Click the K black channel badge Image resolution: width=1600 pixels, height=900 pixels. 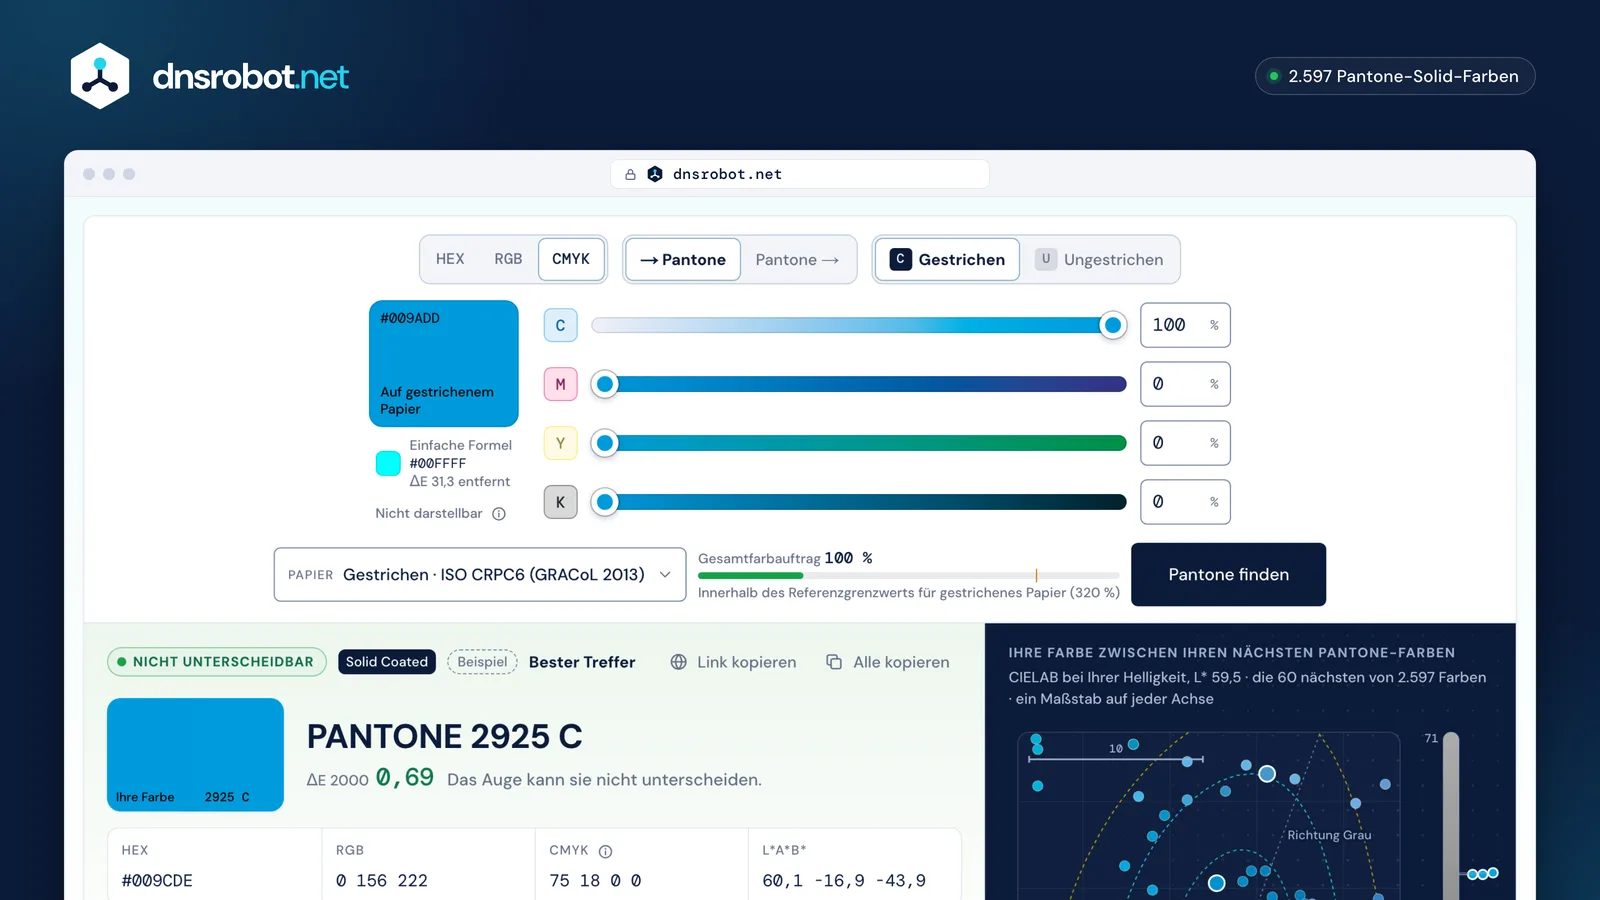(x=560, y=502)
